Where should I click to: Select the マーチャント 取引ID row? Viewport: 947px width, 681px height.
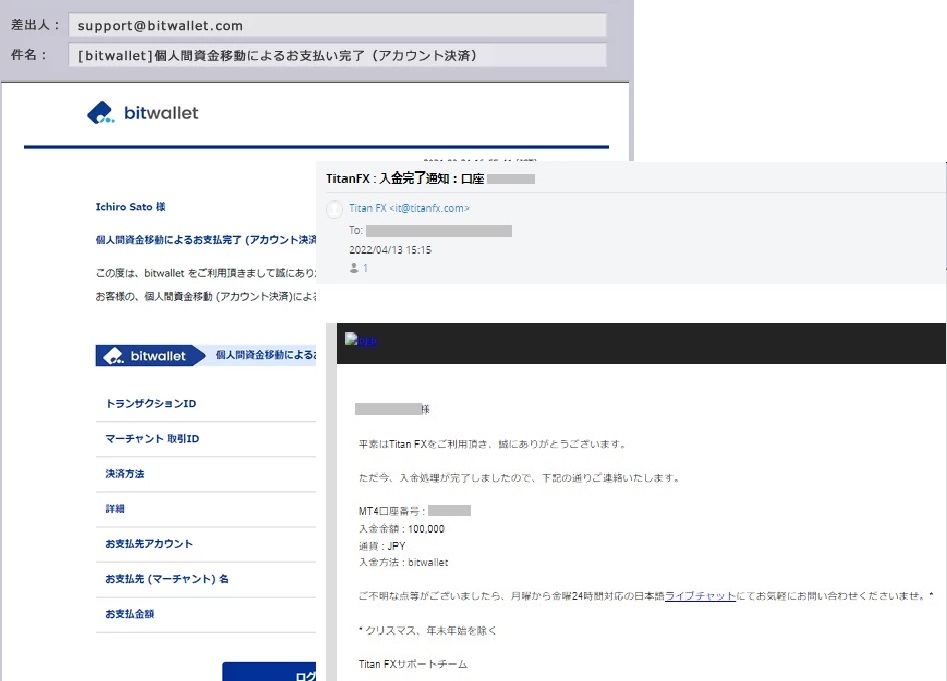click(x=206, y=439)
